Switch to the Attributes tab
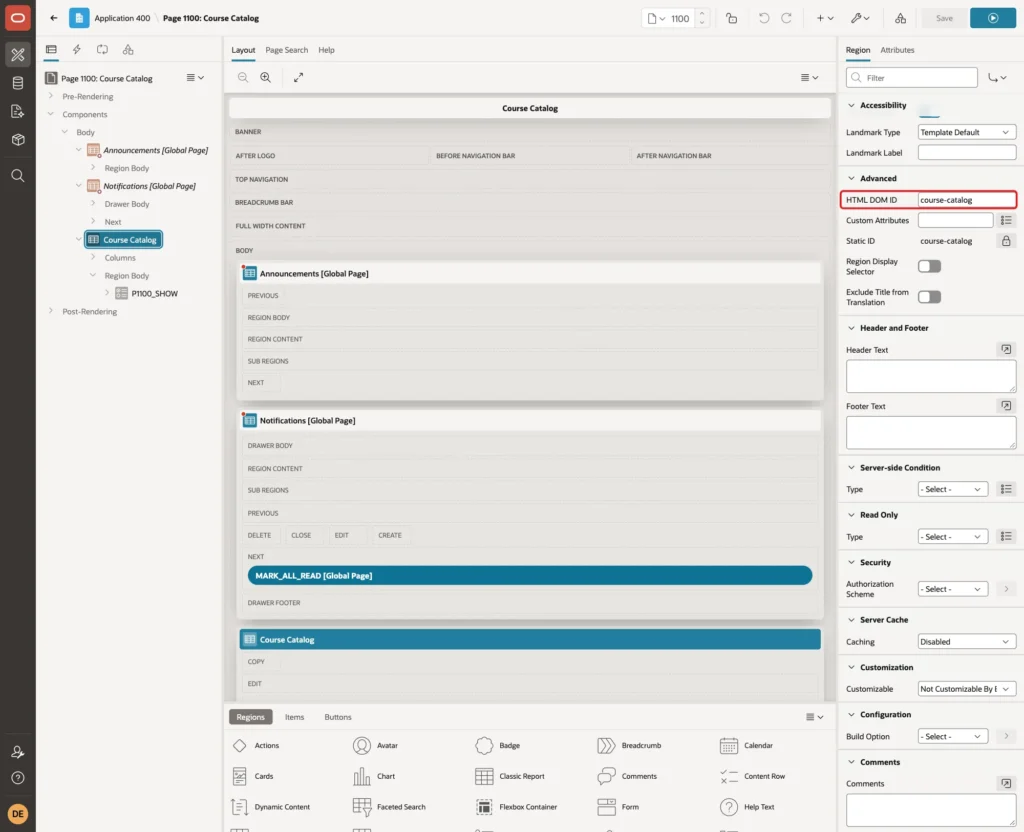 [x=897, y=50]
